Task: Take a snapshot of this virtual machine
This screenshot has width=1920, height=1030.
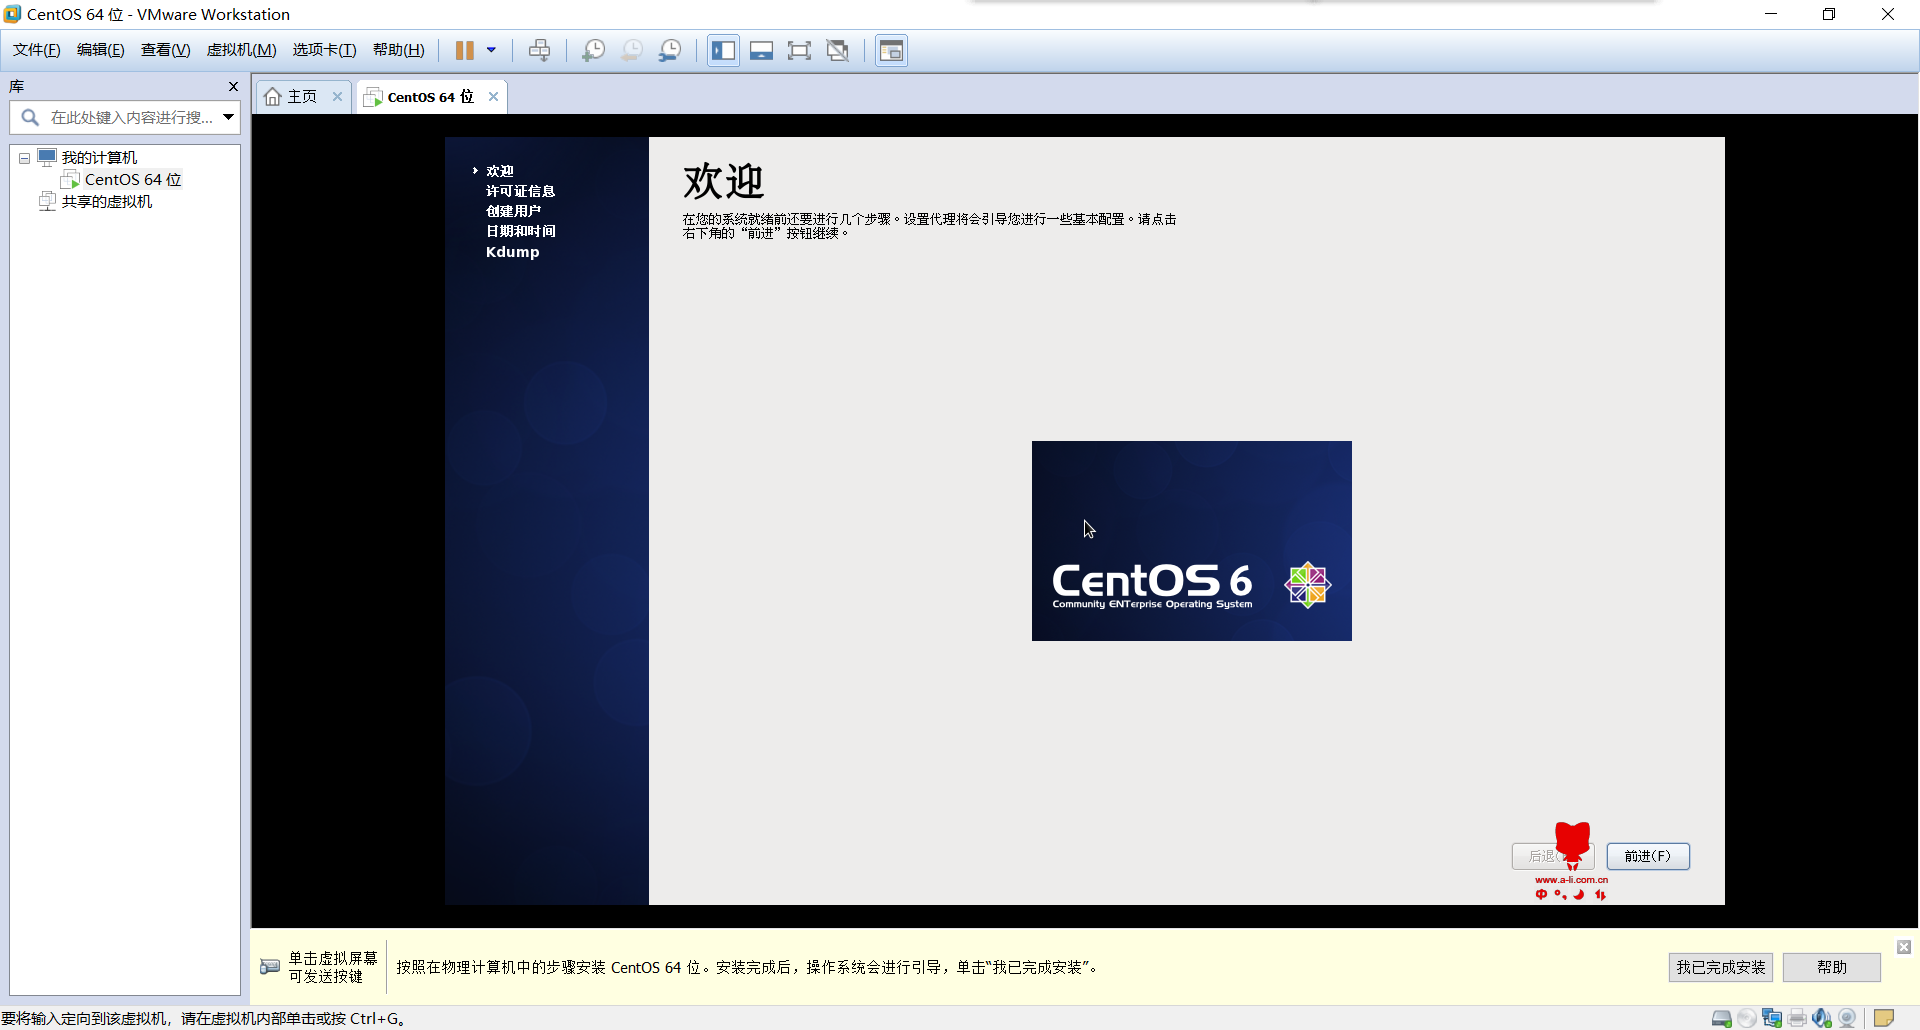Action: point(594,50)
